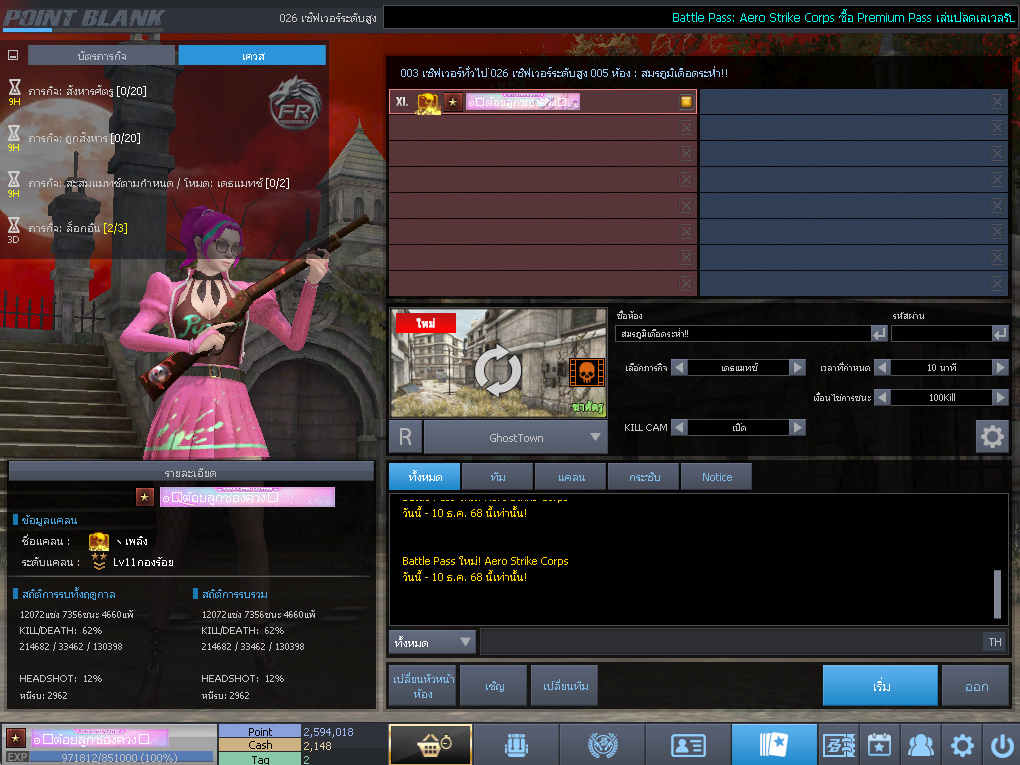Click the R random map button
The image size is (1020, 765).
click(x=404, y=437)
